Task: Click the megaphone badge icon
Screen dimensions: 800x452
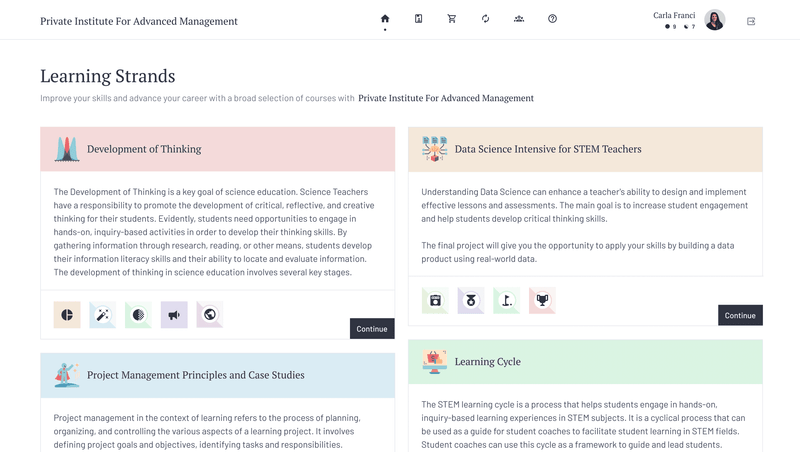Action: coord(174,314)
